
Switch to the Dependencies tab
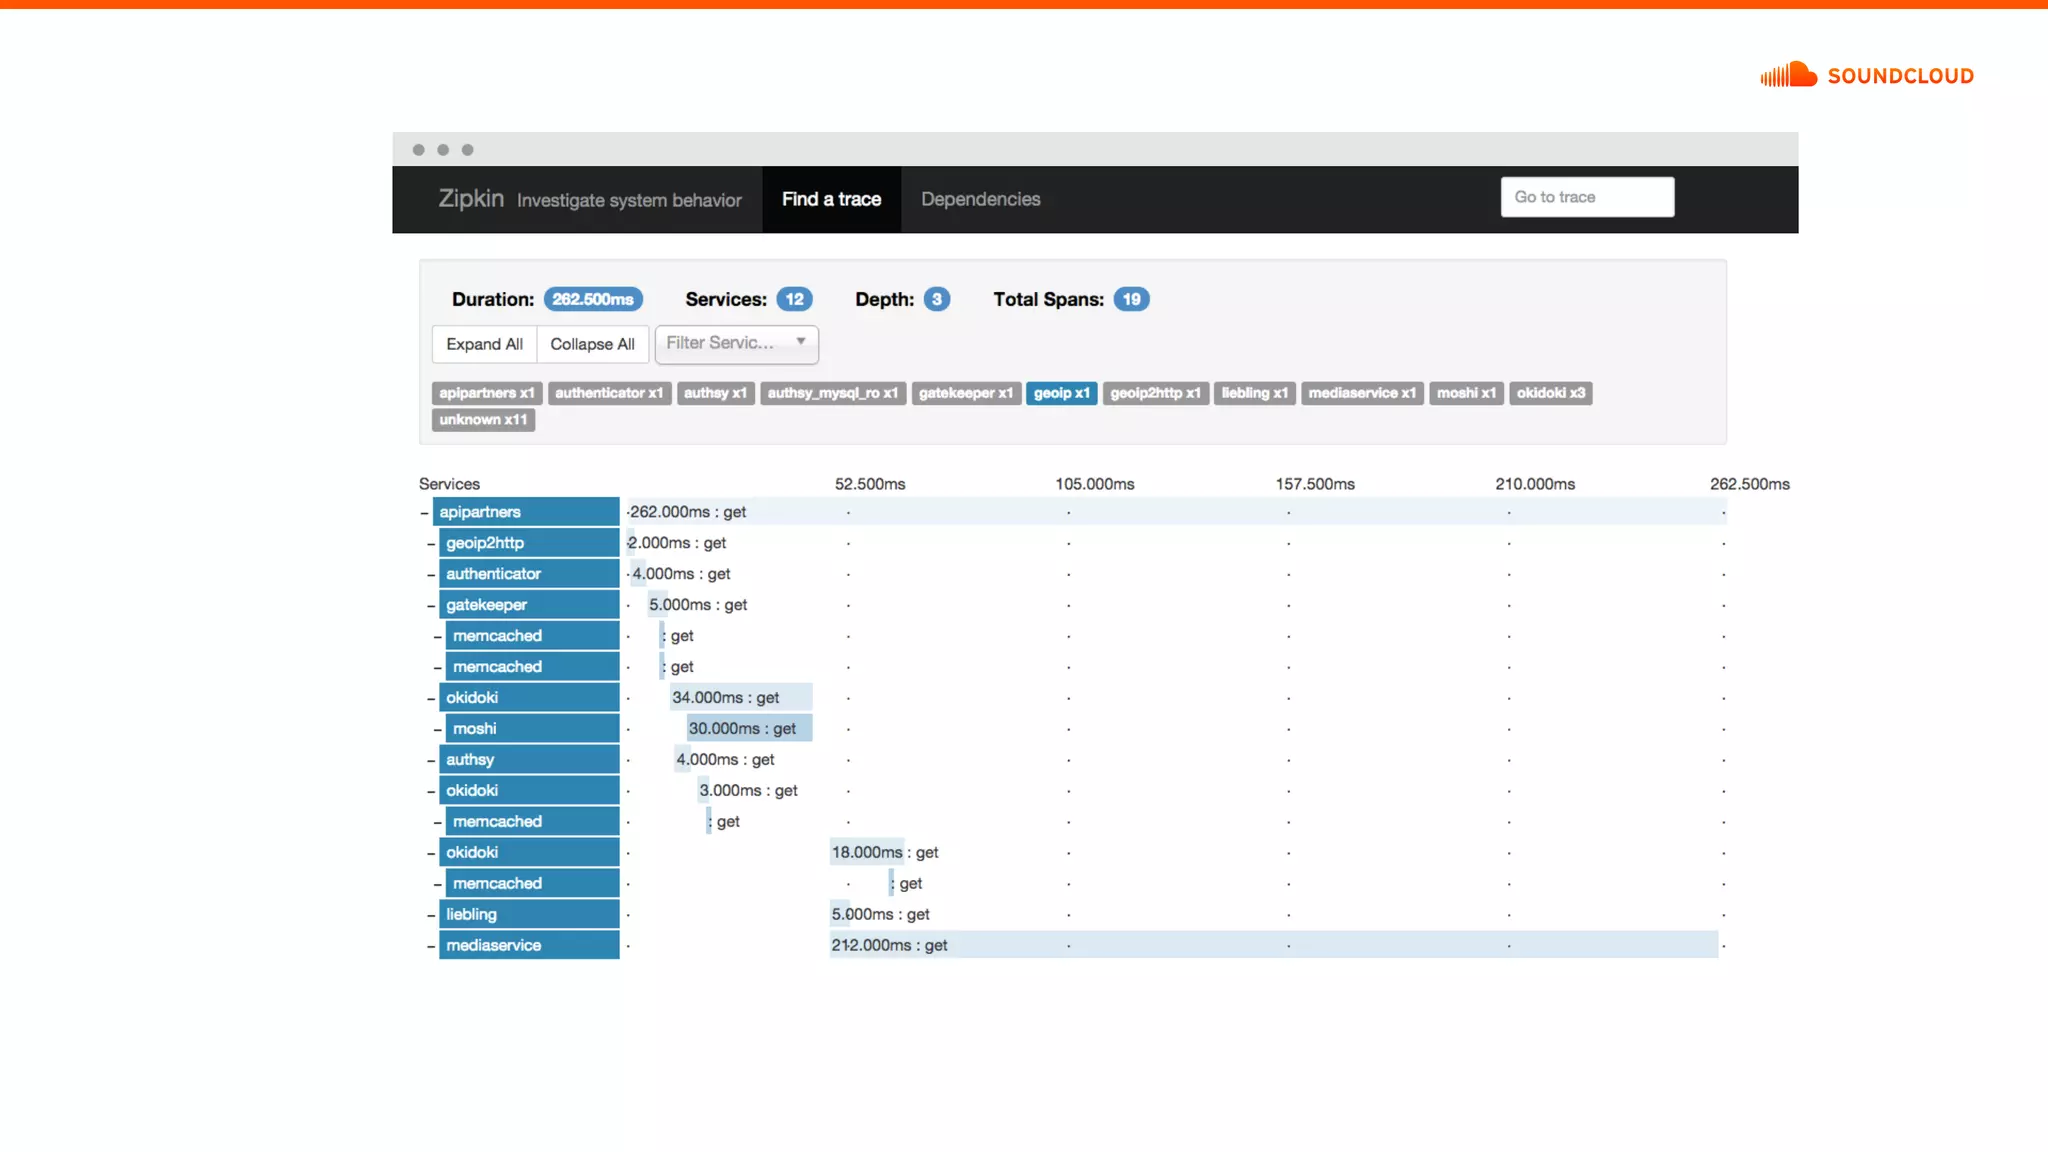coord(980,199)
